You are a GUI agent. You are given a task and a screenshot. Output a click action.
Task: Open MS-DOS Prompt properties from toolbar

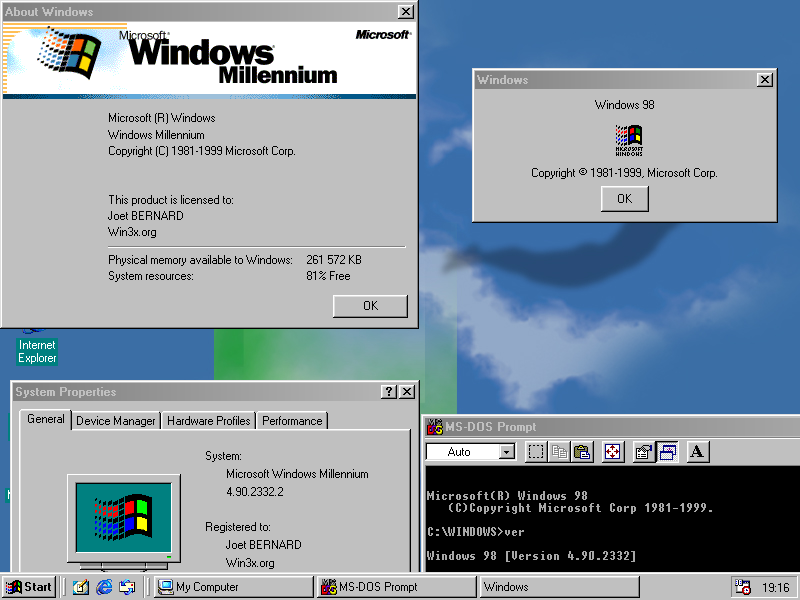[644, 452]
